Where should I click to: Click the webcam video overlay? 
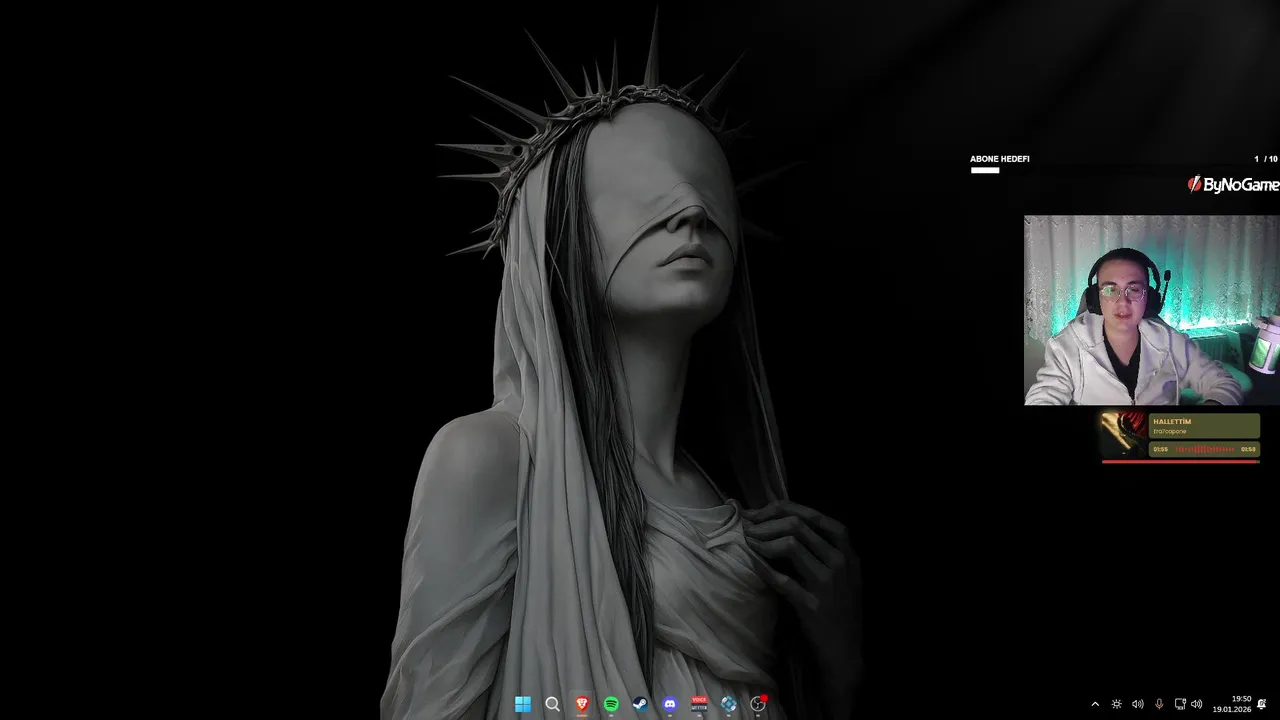(1152, 310)
